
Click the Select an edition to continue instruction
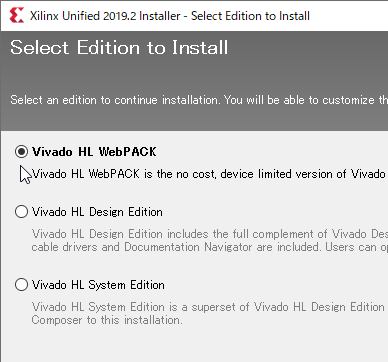point(199,100)
